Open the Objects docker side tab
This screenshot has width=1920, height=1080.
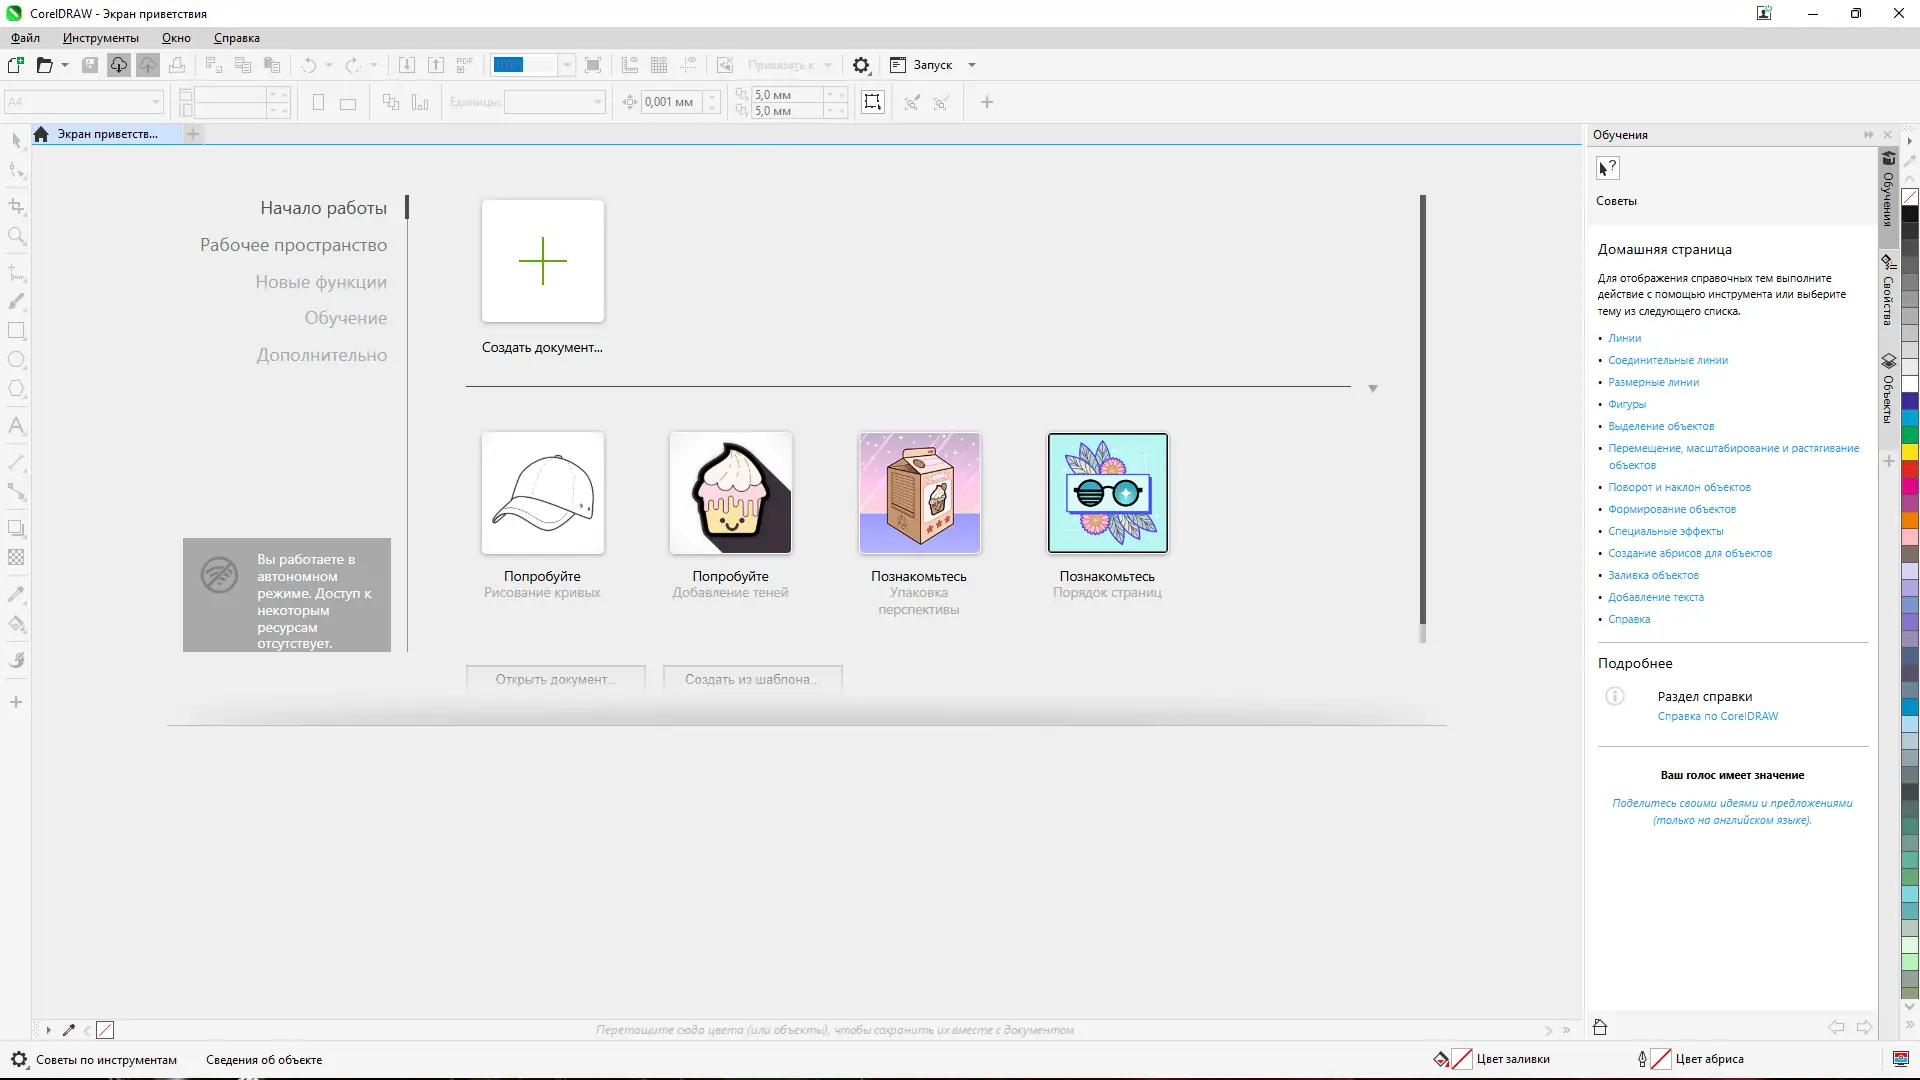[1888, 391]
